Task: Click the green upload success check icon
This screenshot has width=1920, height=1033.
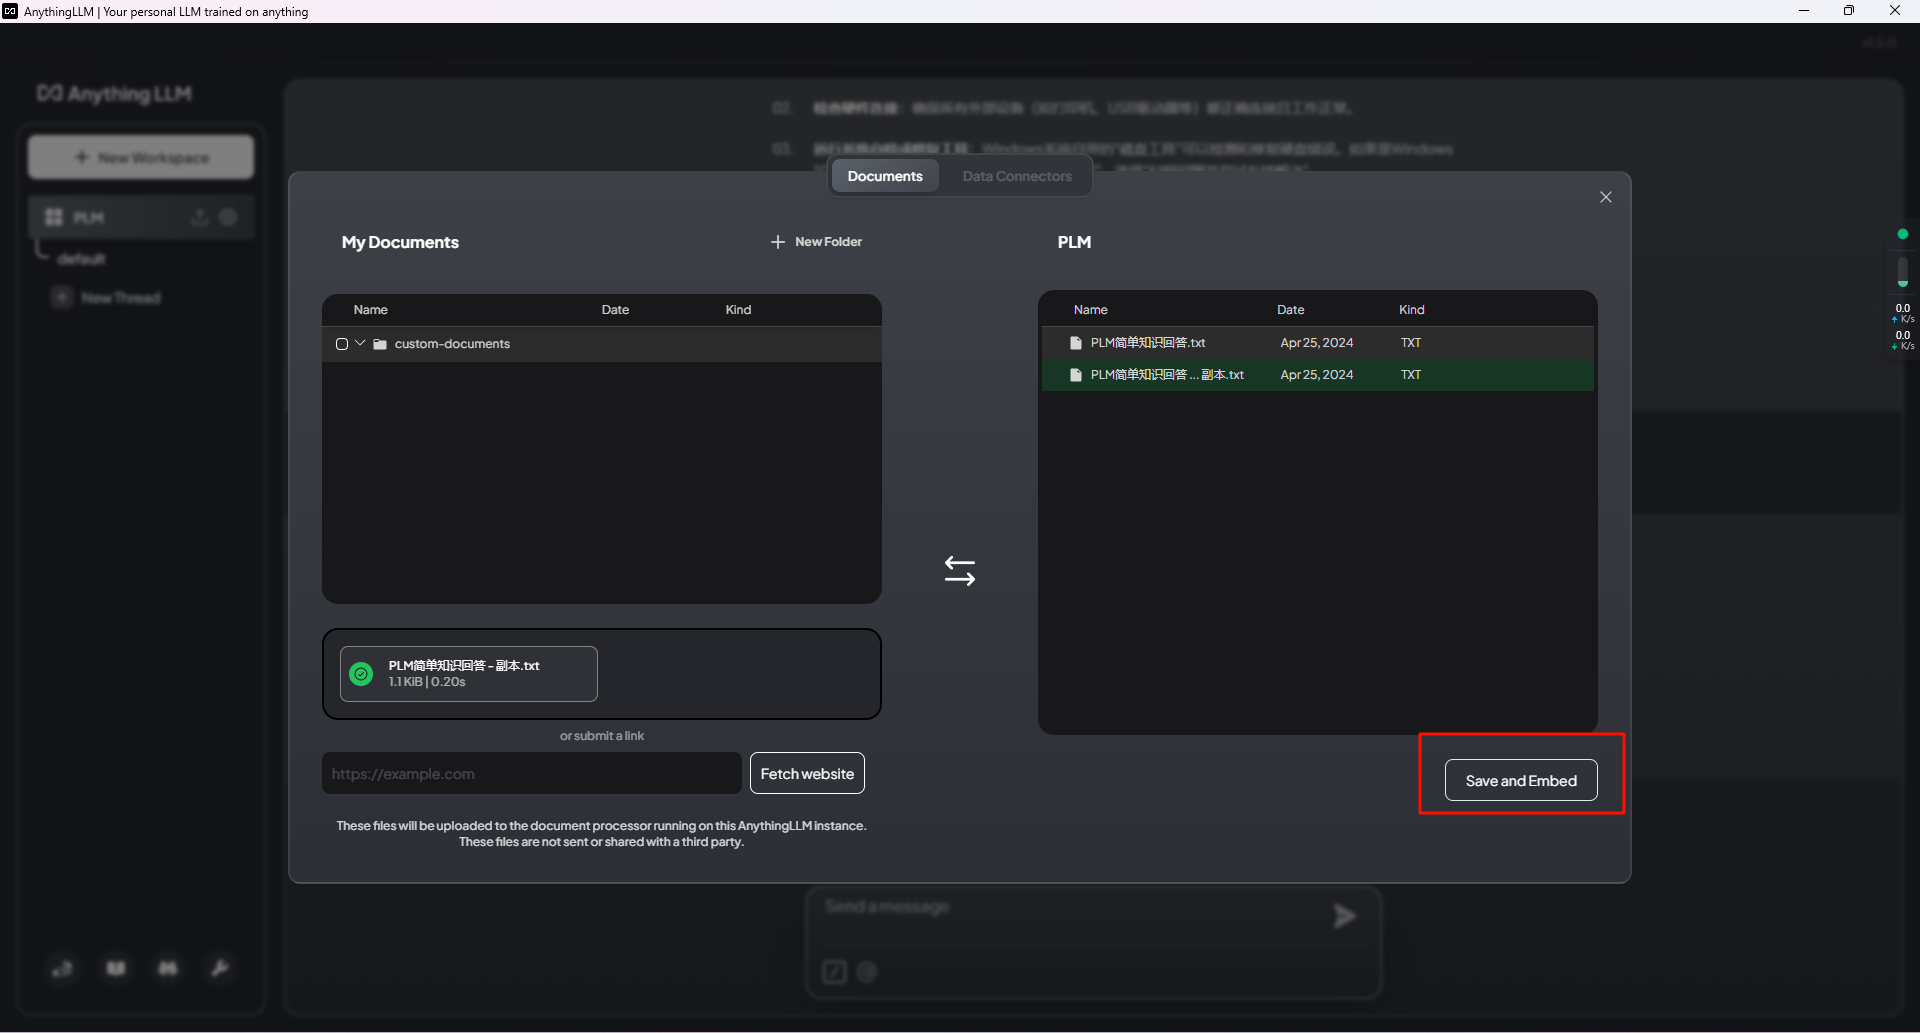Action: pos(361,674)
